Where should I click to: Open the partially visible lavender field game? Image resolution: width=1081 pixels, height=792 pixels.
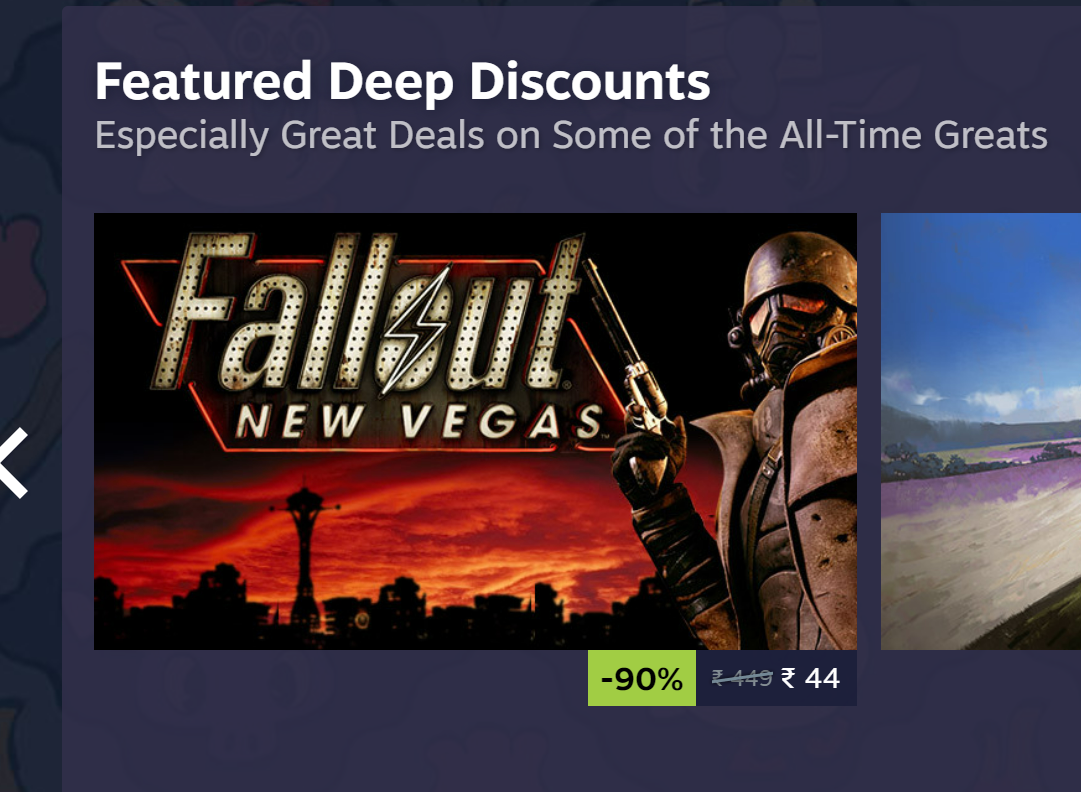click(980, 431)
